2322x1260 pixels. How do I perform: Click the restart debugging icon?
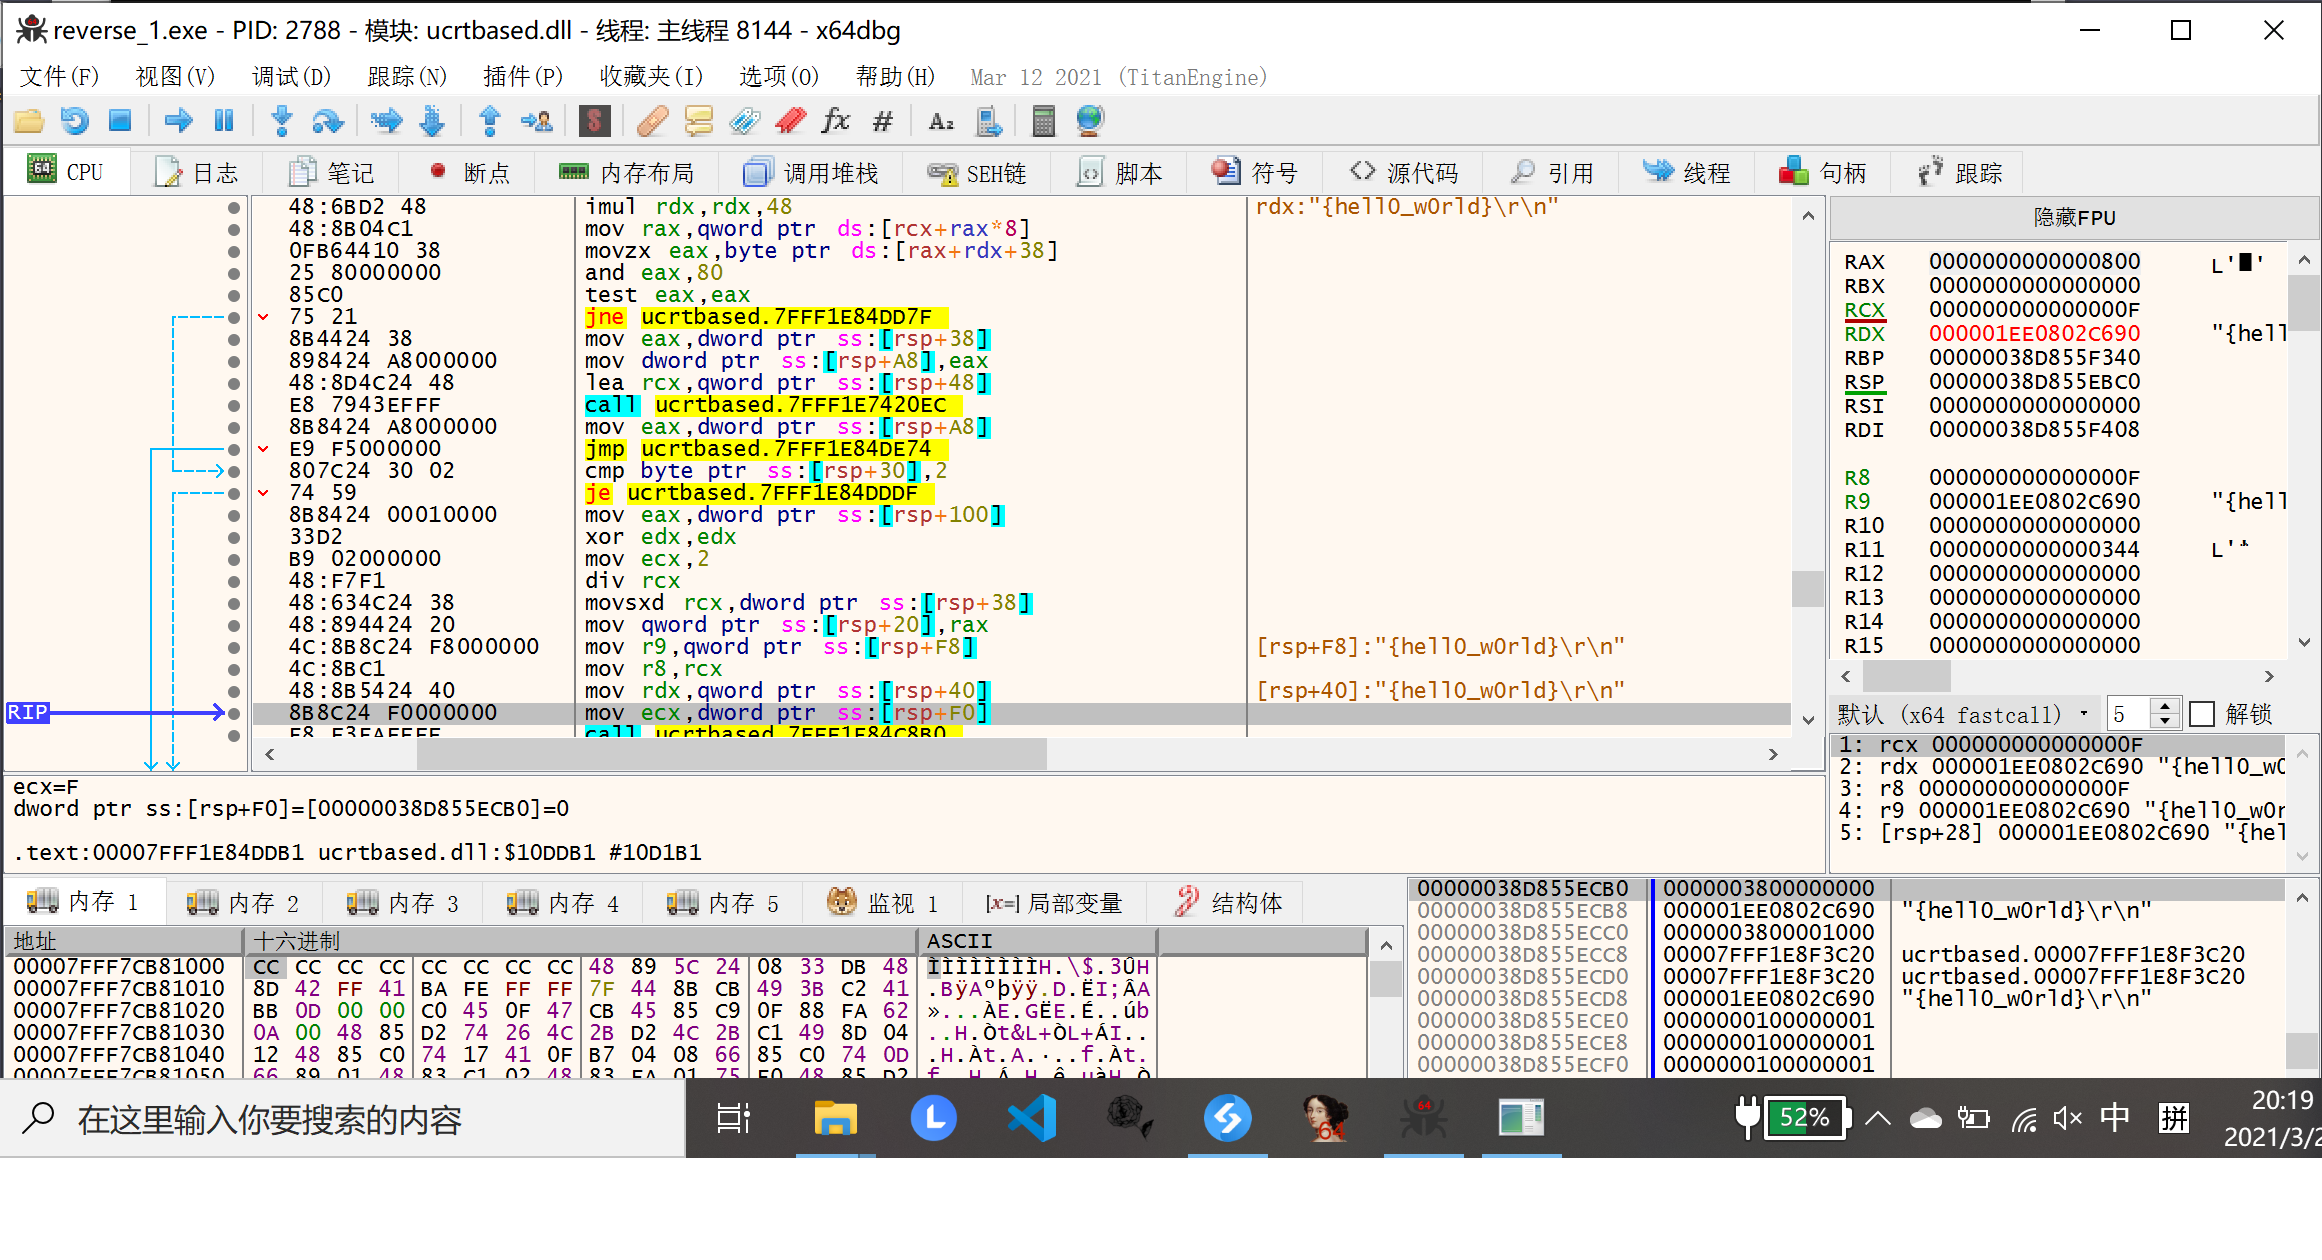click(75, 122)
